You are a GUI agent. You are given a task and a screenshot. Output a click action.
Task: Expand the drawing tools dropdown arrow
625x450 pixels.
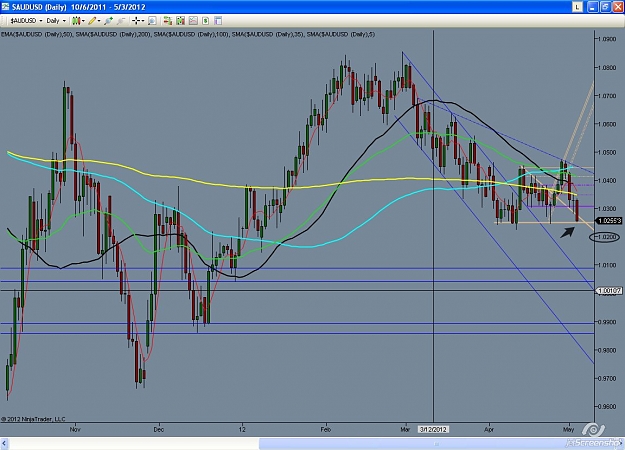point(99,21)
